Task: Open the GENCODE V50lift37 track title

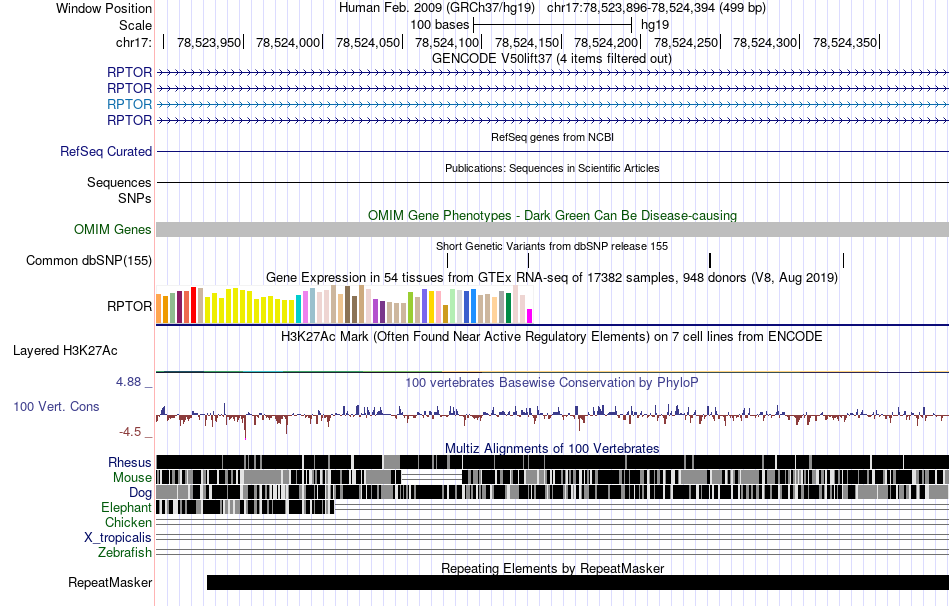Action: [551, 59]
